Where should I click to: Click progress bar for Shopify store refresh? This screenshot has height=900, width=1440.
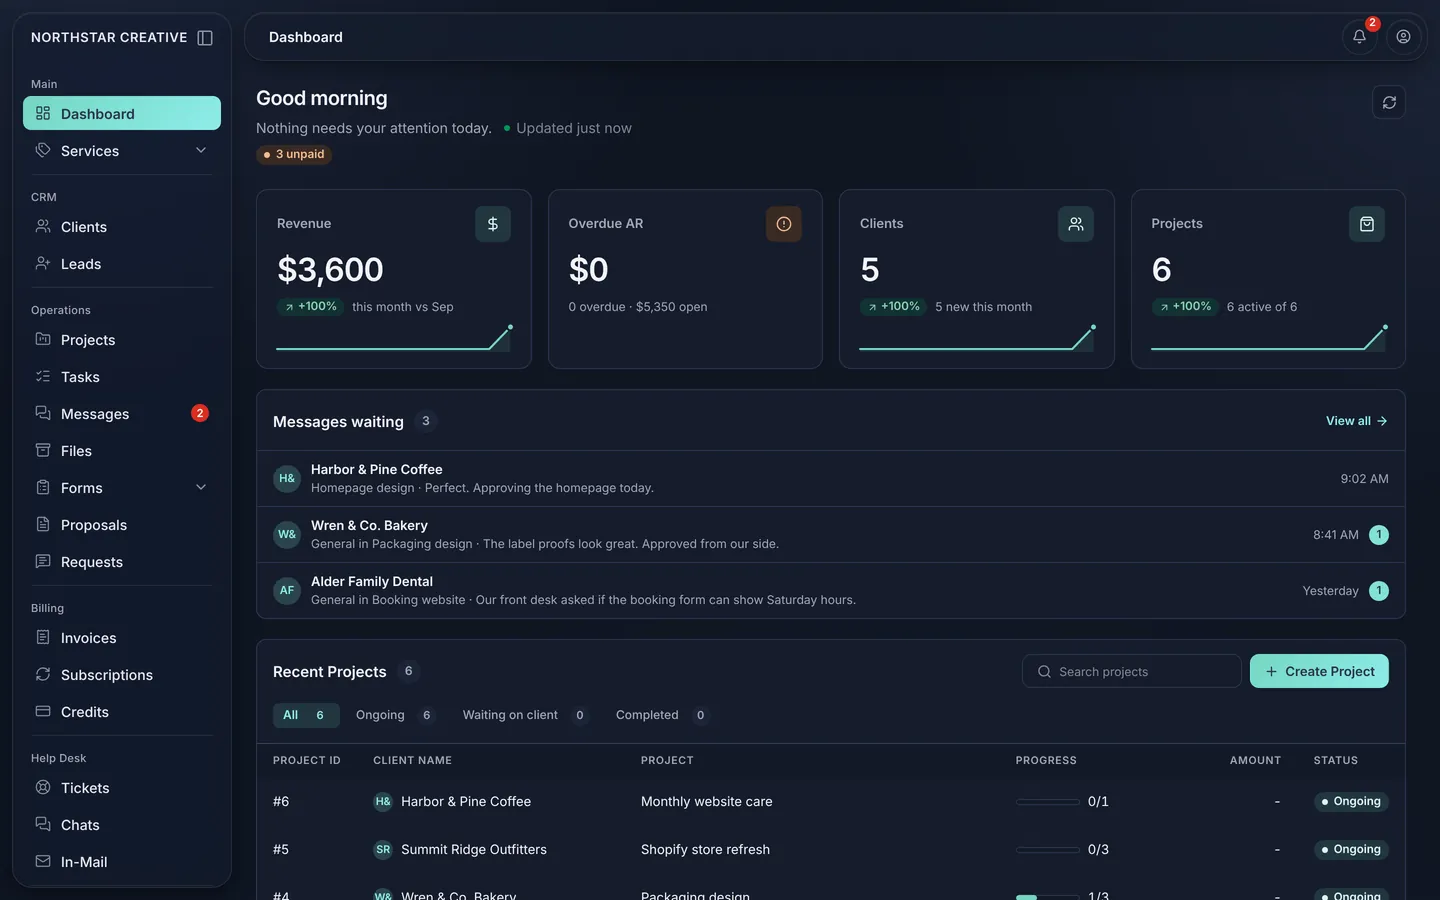click(x=1047, y=850)
